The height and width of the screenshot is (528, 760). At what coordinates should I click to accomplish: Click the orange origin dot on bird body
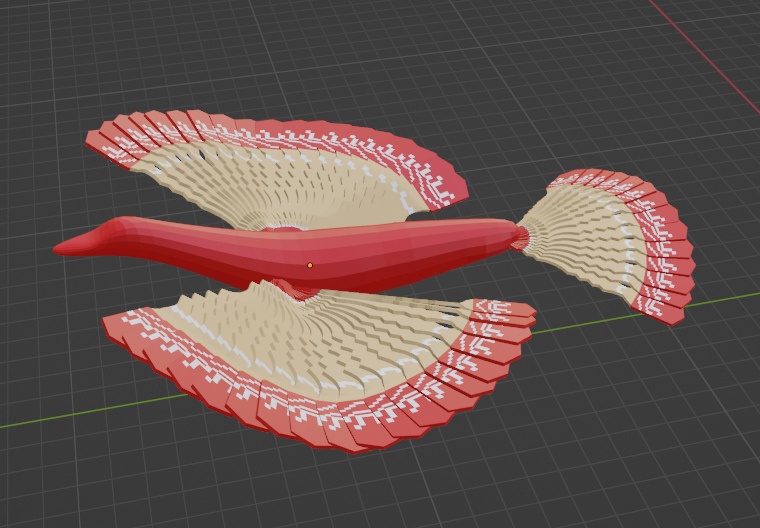pos(310,265)
